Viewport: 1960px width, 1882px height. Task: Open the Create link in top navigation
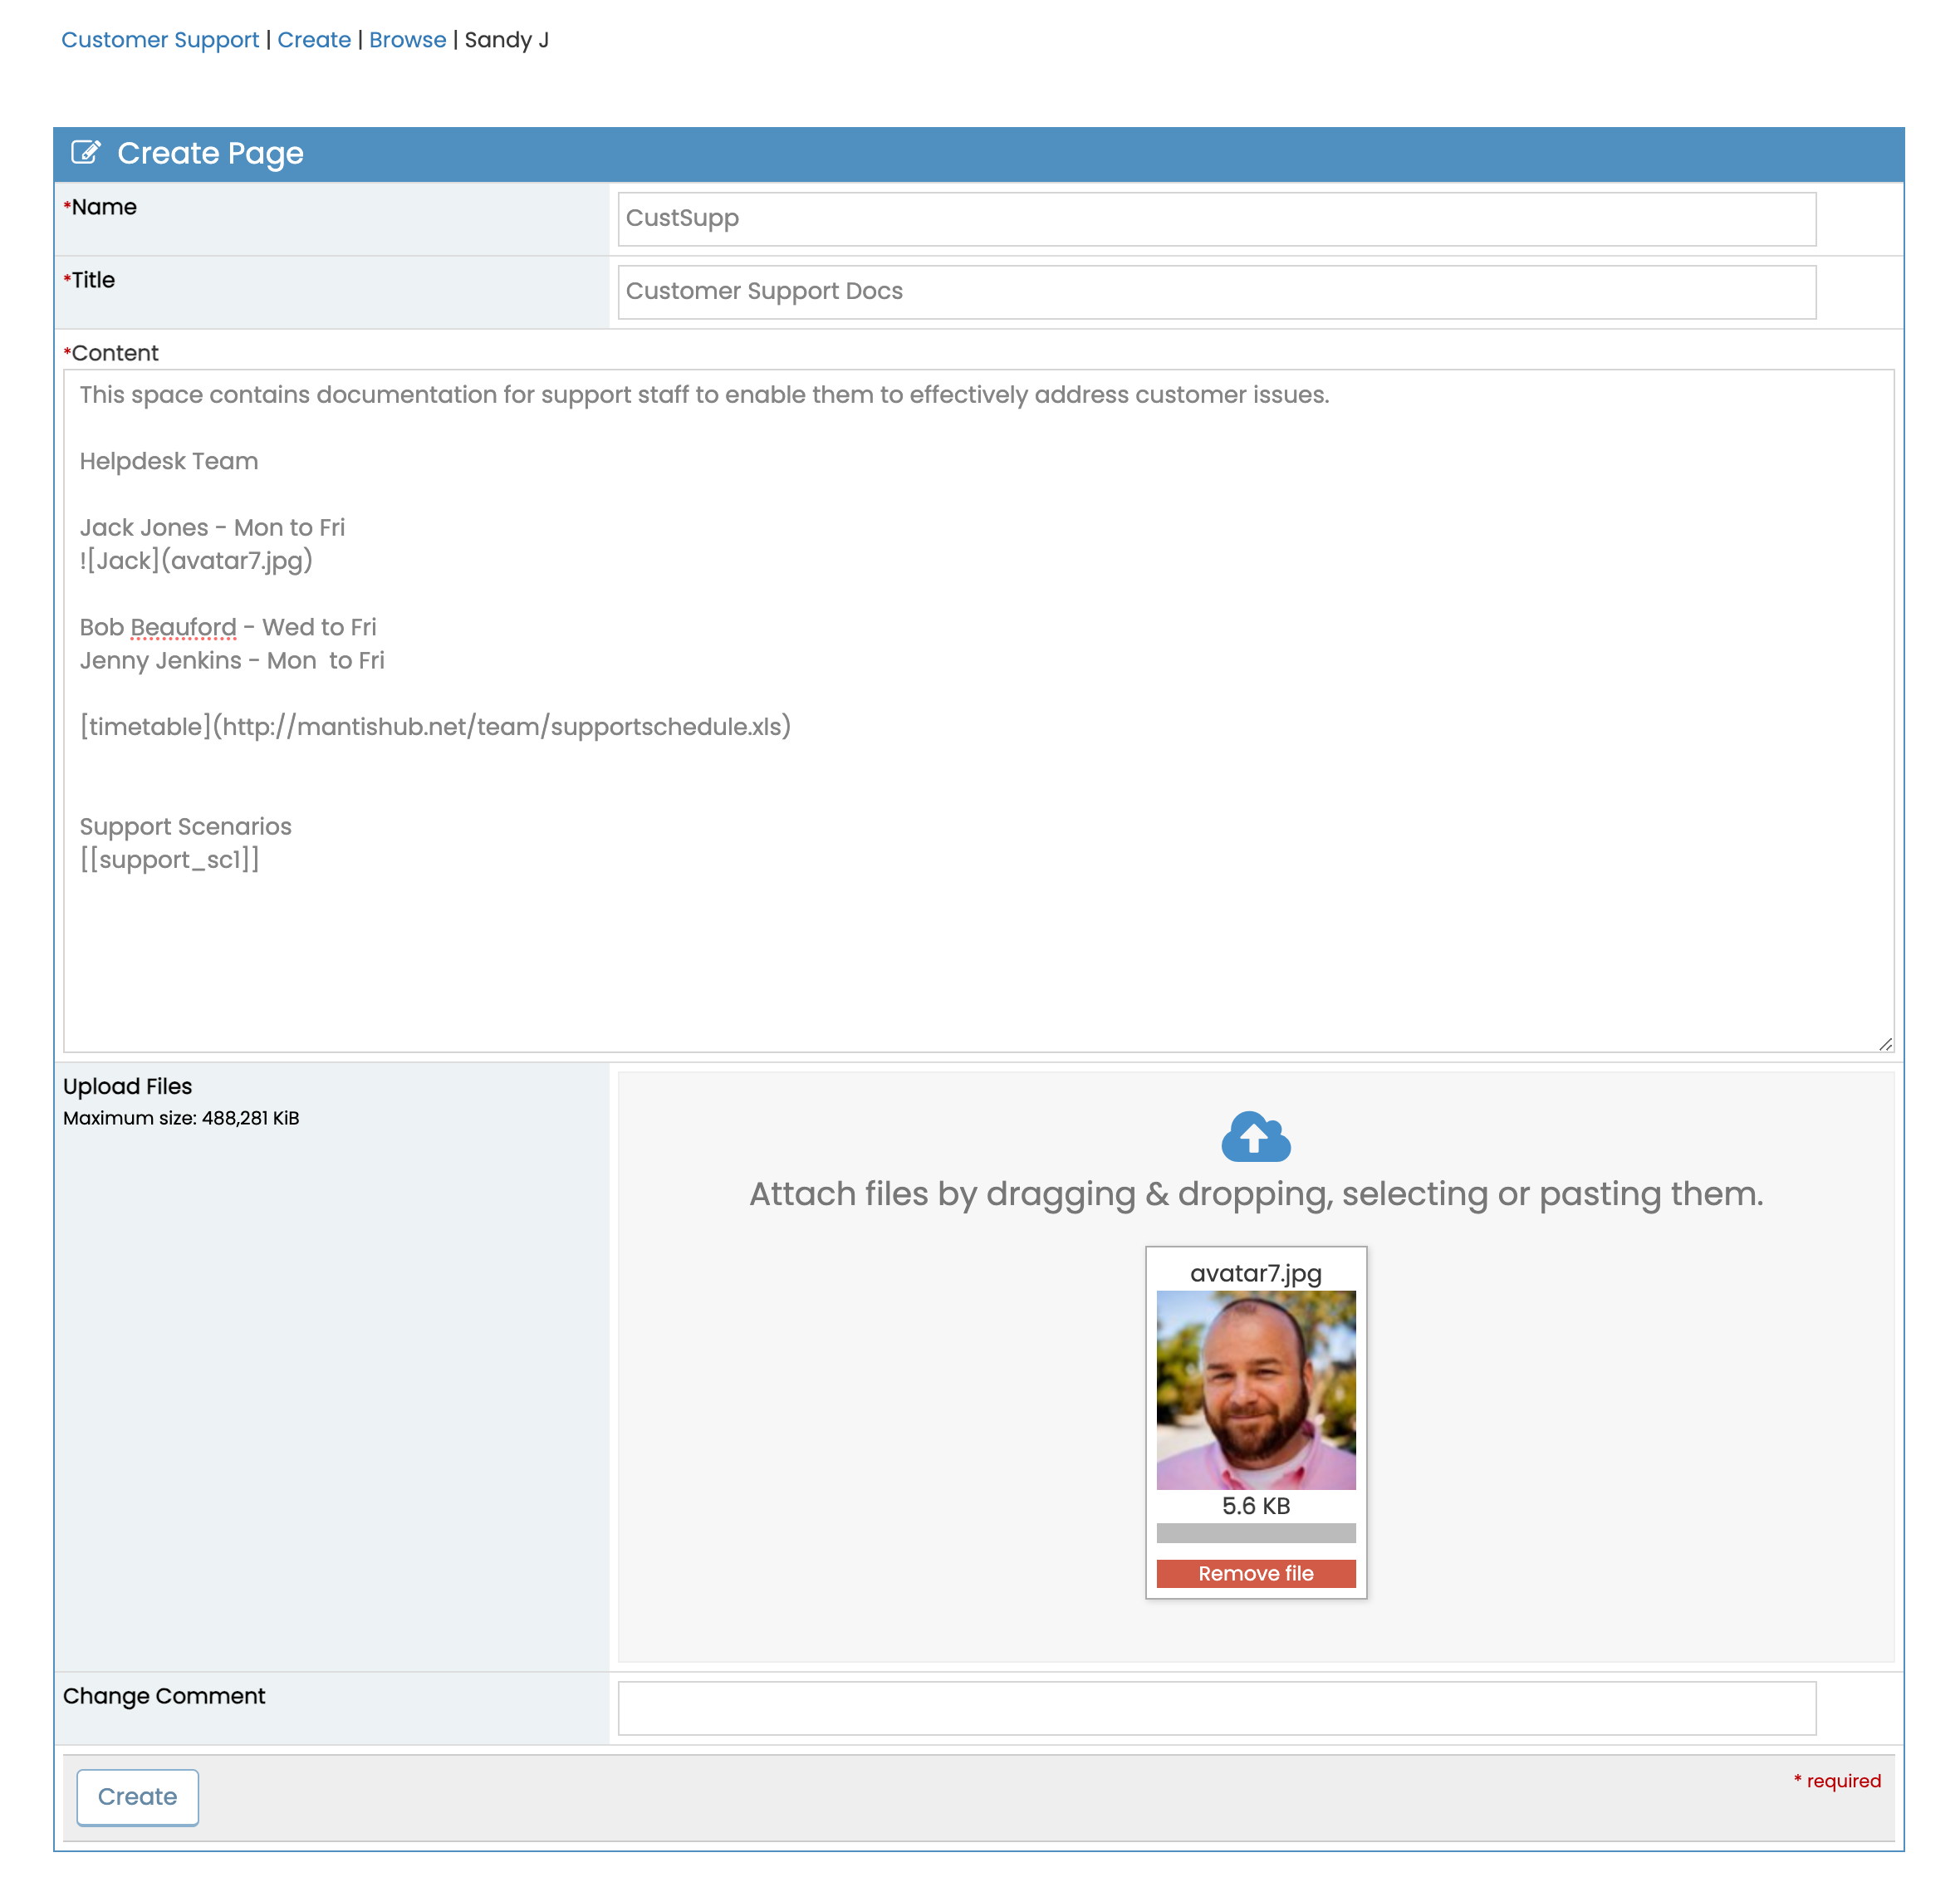(314, 40)
